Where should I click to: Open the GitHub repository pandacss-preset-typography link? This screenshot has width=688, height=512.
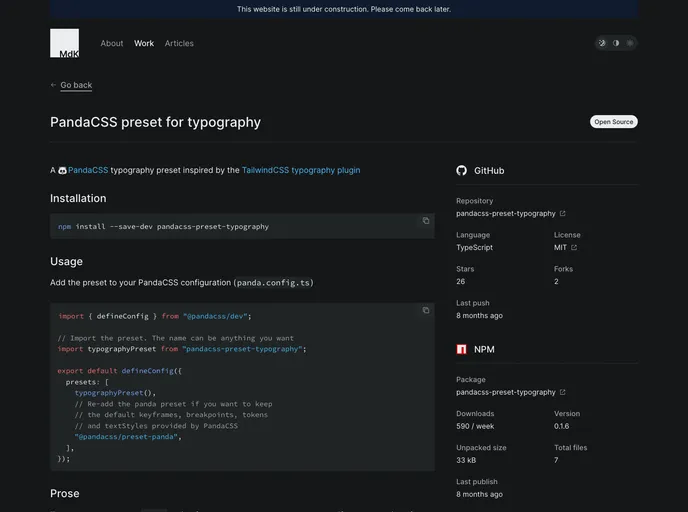(x=505, y=214)
